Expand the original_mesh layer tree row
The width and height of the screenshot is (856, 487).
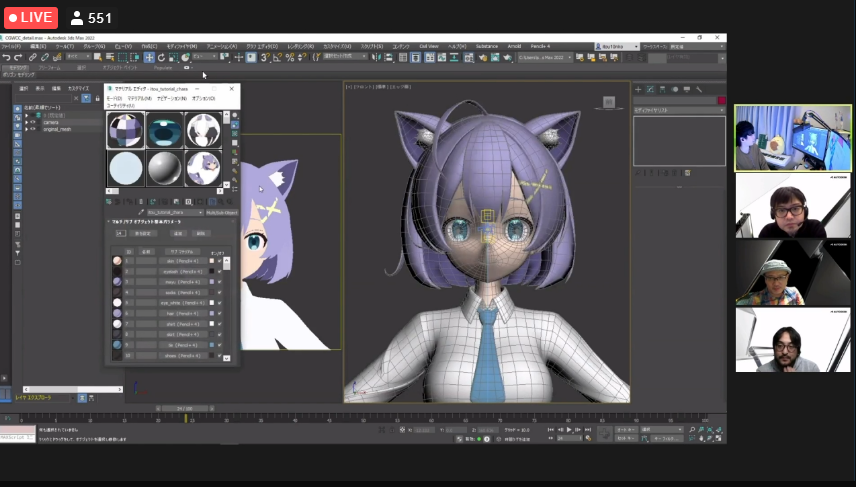[x=26, y=129]
